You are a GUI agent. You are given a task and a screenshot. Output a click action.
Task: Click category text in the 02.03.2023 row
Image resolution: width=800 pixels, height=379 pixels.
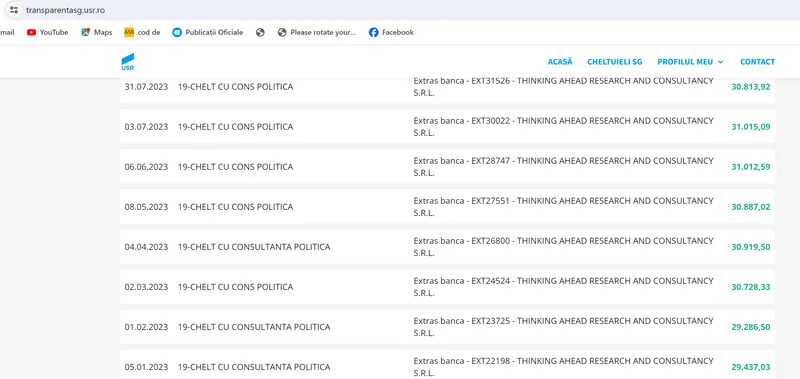click(236, 287)
